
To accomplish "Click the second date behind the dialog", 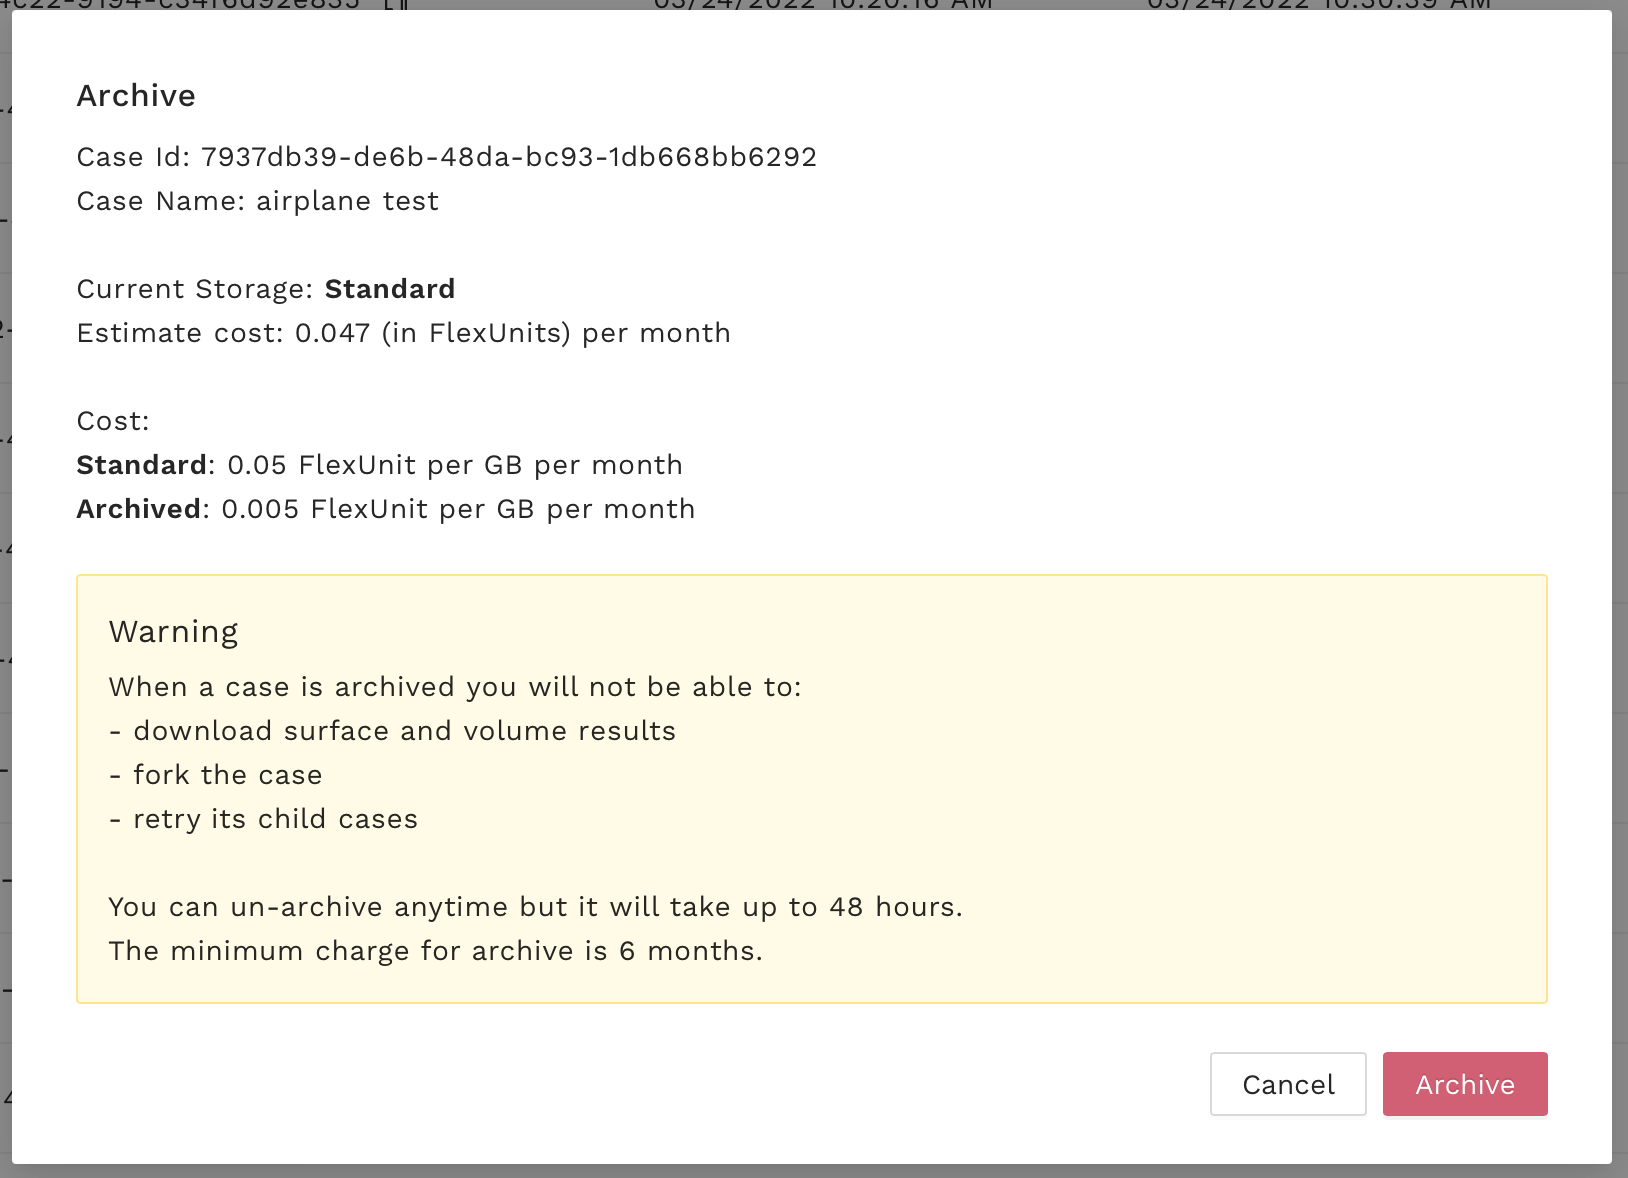I will click(x=1318, y=5).
